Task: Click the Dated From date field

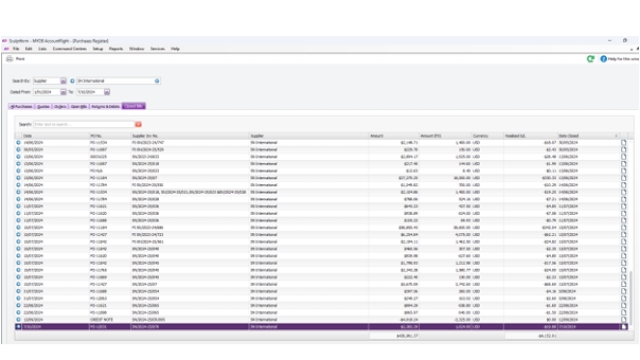Action: (47, 92)
